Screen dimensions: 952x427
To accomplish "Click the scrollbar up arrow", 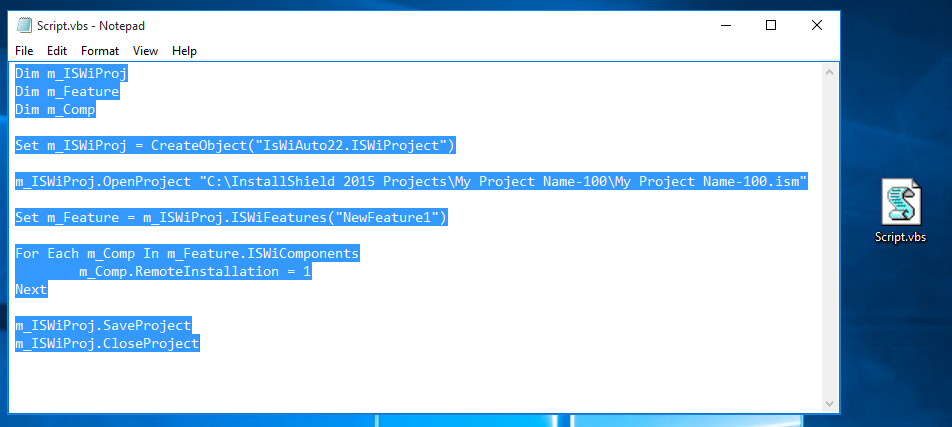I will (830, 72).
